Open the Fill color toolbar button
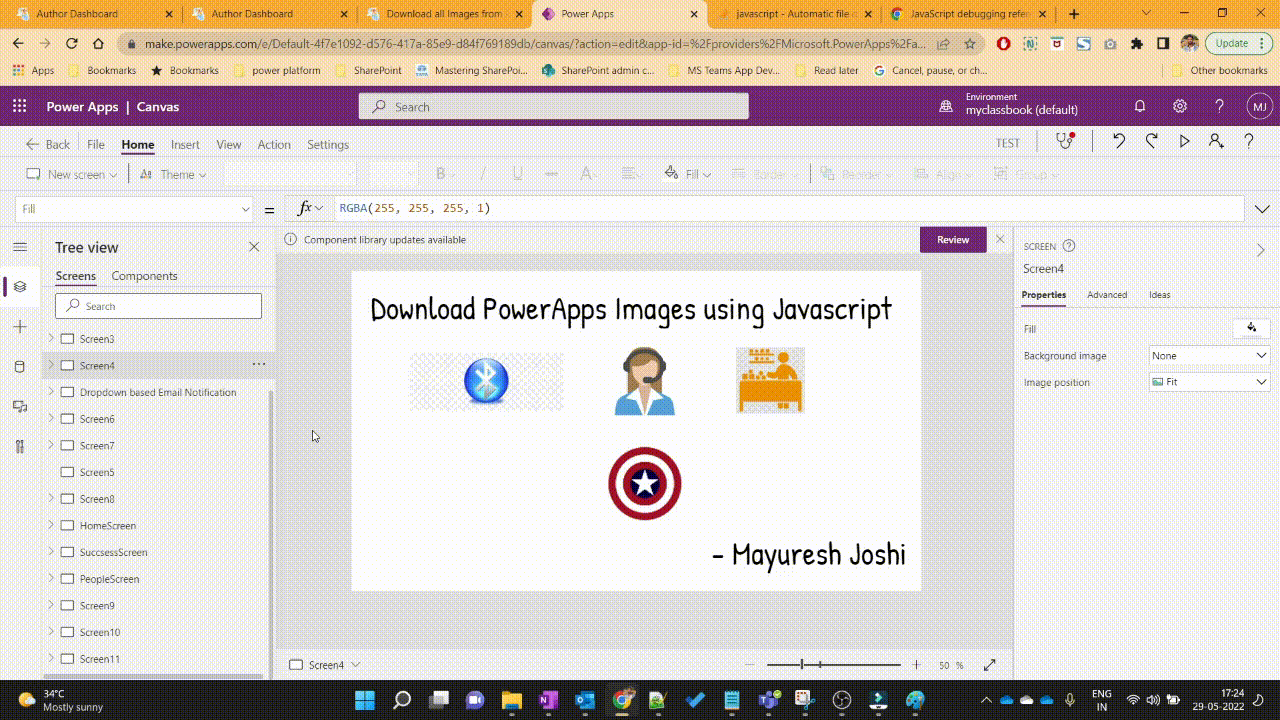Screen dimensions: 1280x720 (x=687, y=174)
